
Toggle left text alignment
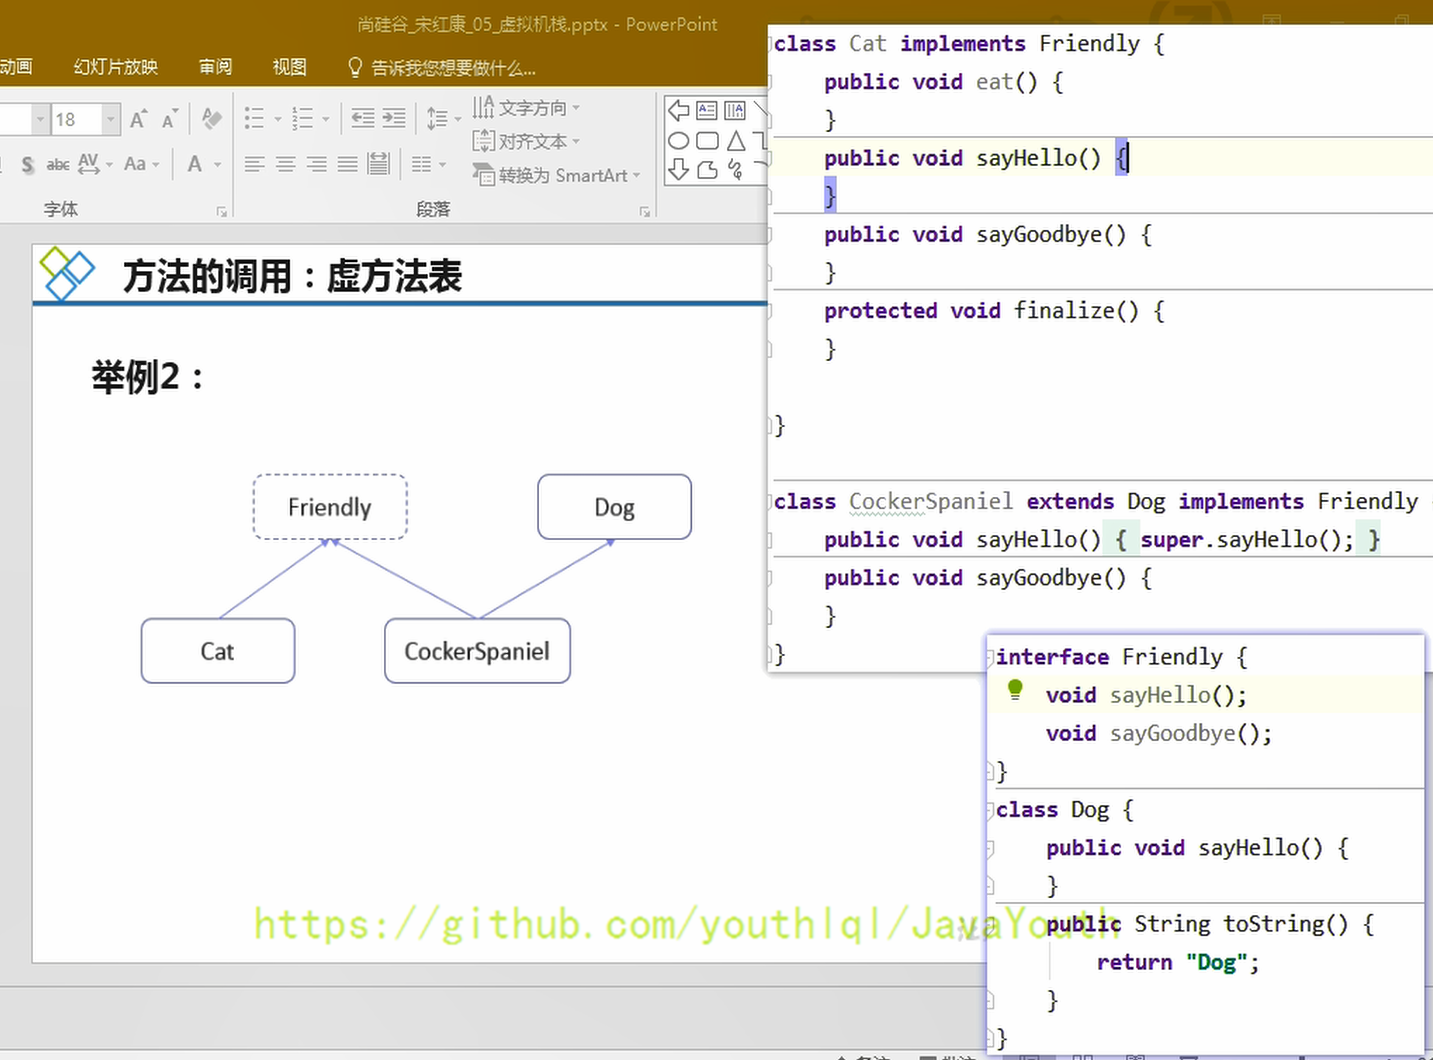(x=254, y=164)
